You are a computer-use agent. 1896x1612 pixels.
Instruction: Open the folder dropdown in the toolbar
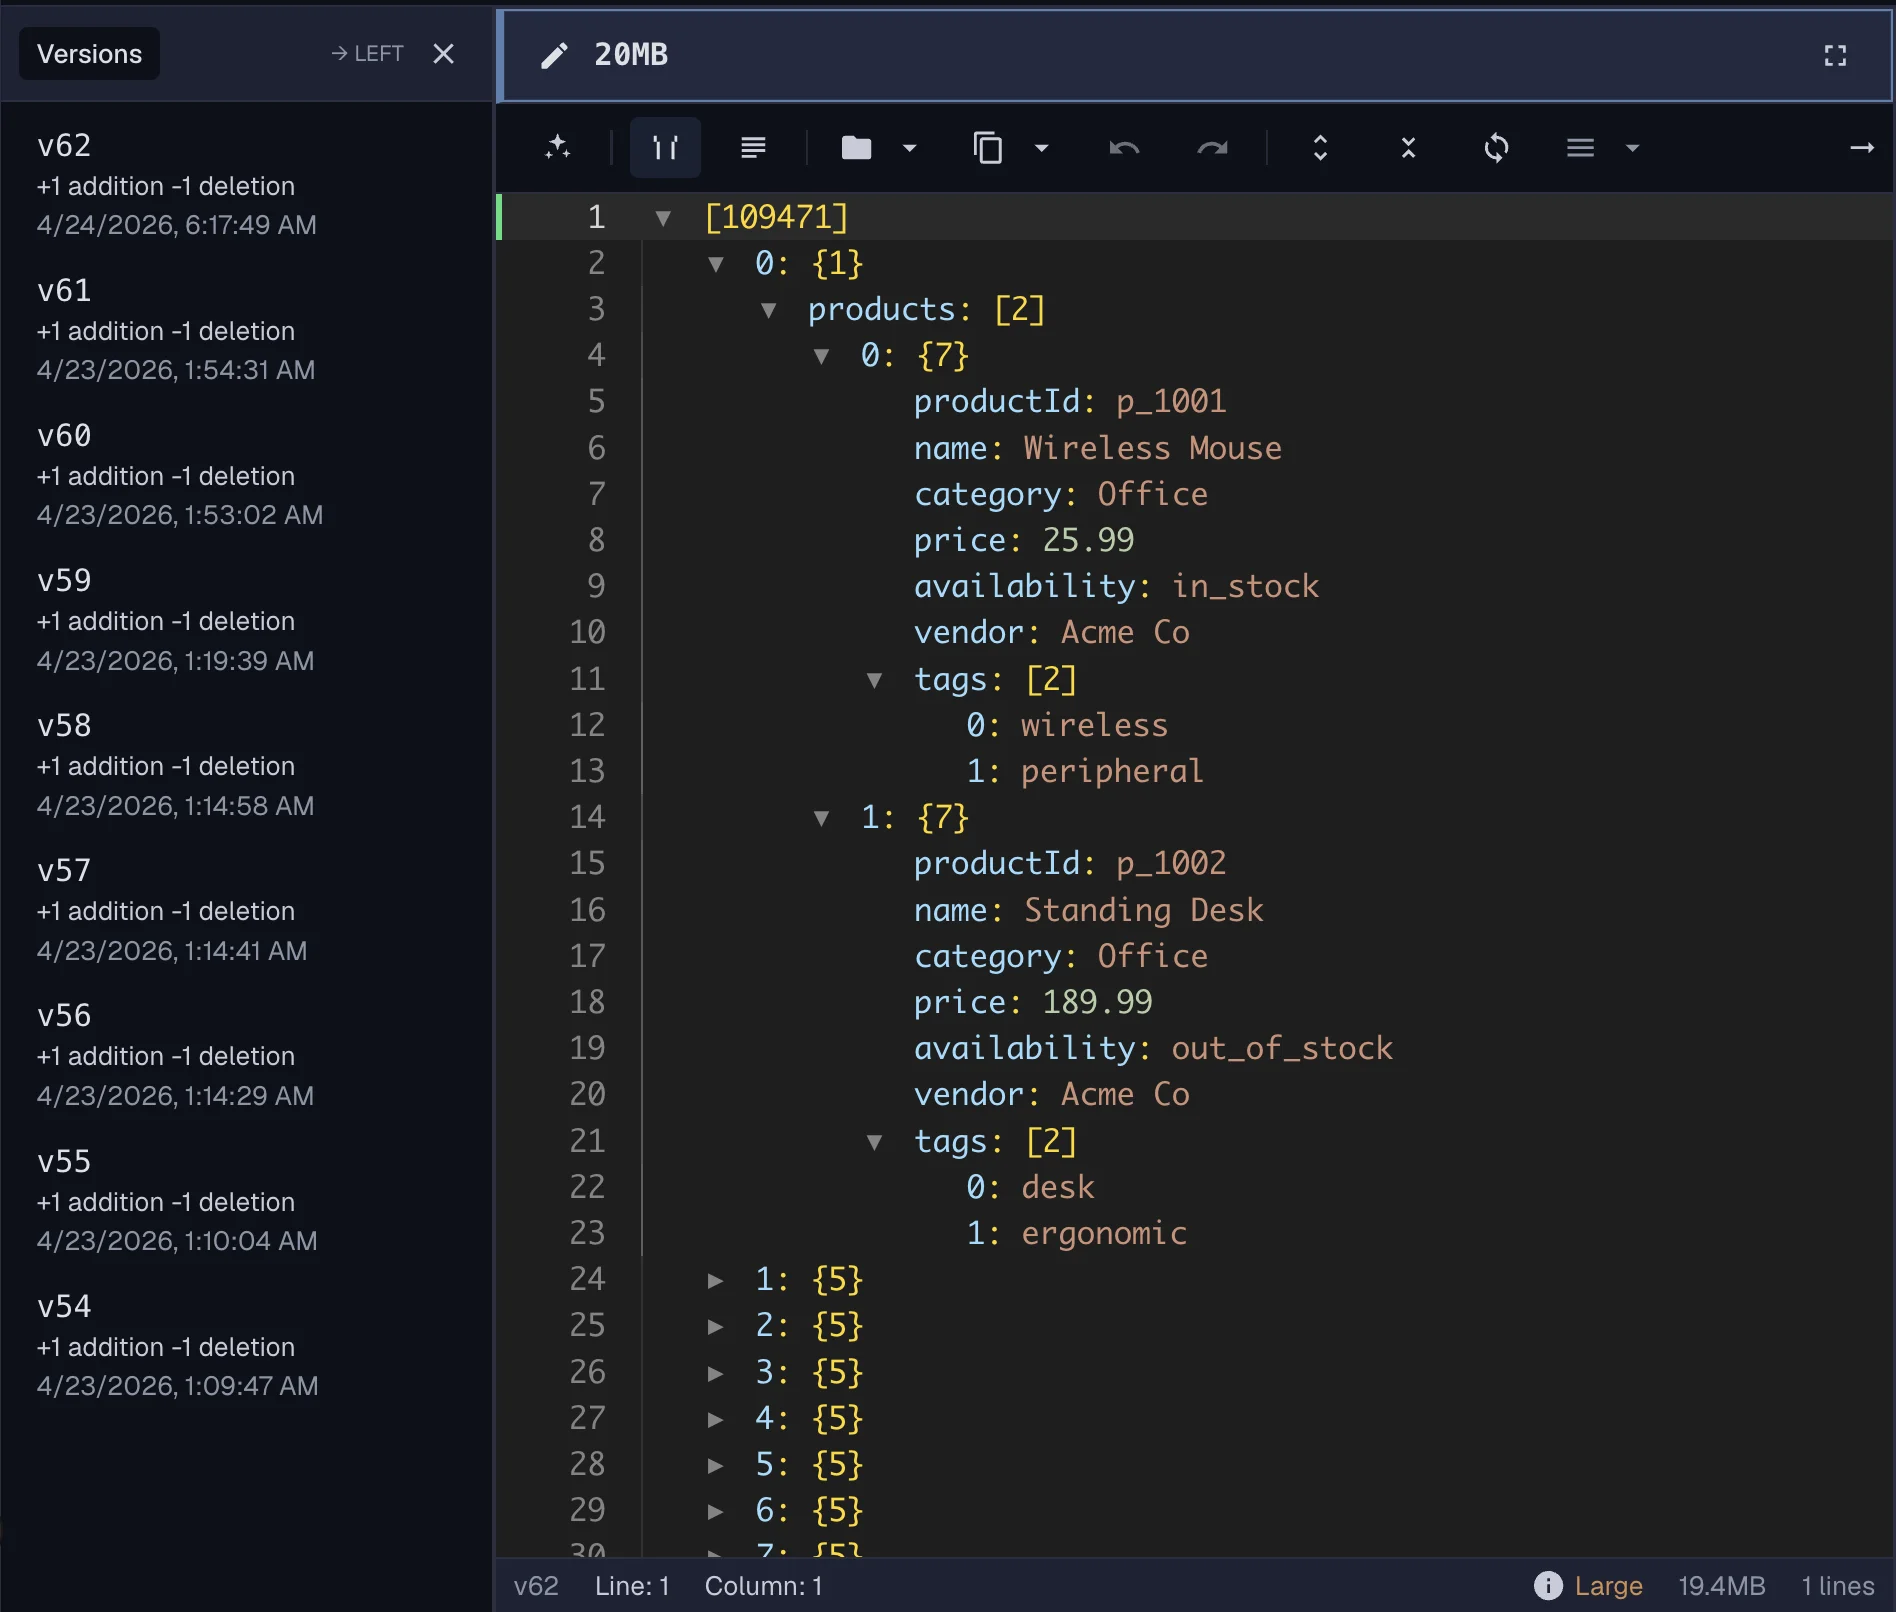[909, 148]
